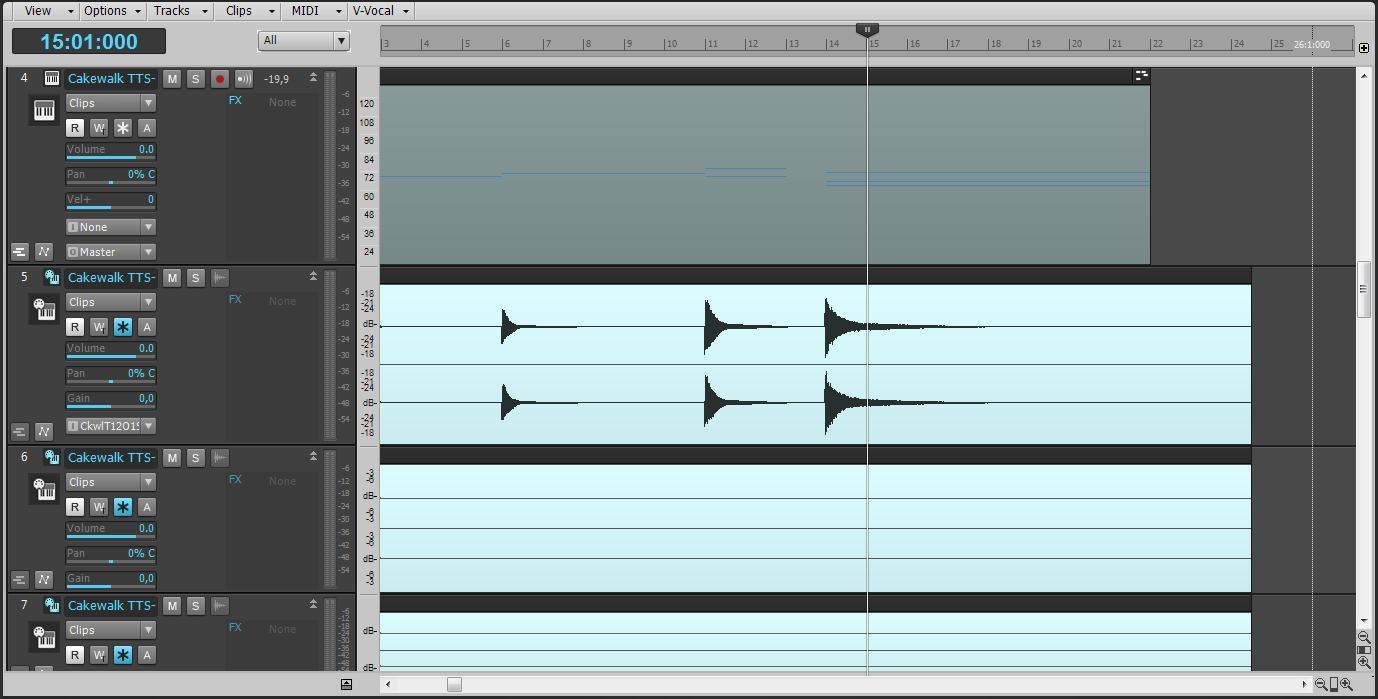
Task: Toggle the freeze asterisk button on track 5
Action: pyautogui.click(x=122, y=327)
